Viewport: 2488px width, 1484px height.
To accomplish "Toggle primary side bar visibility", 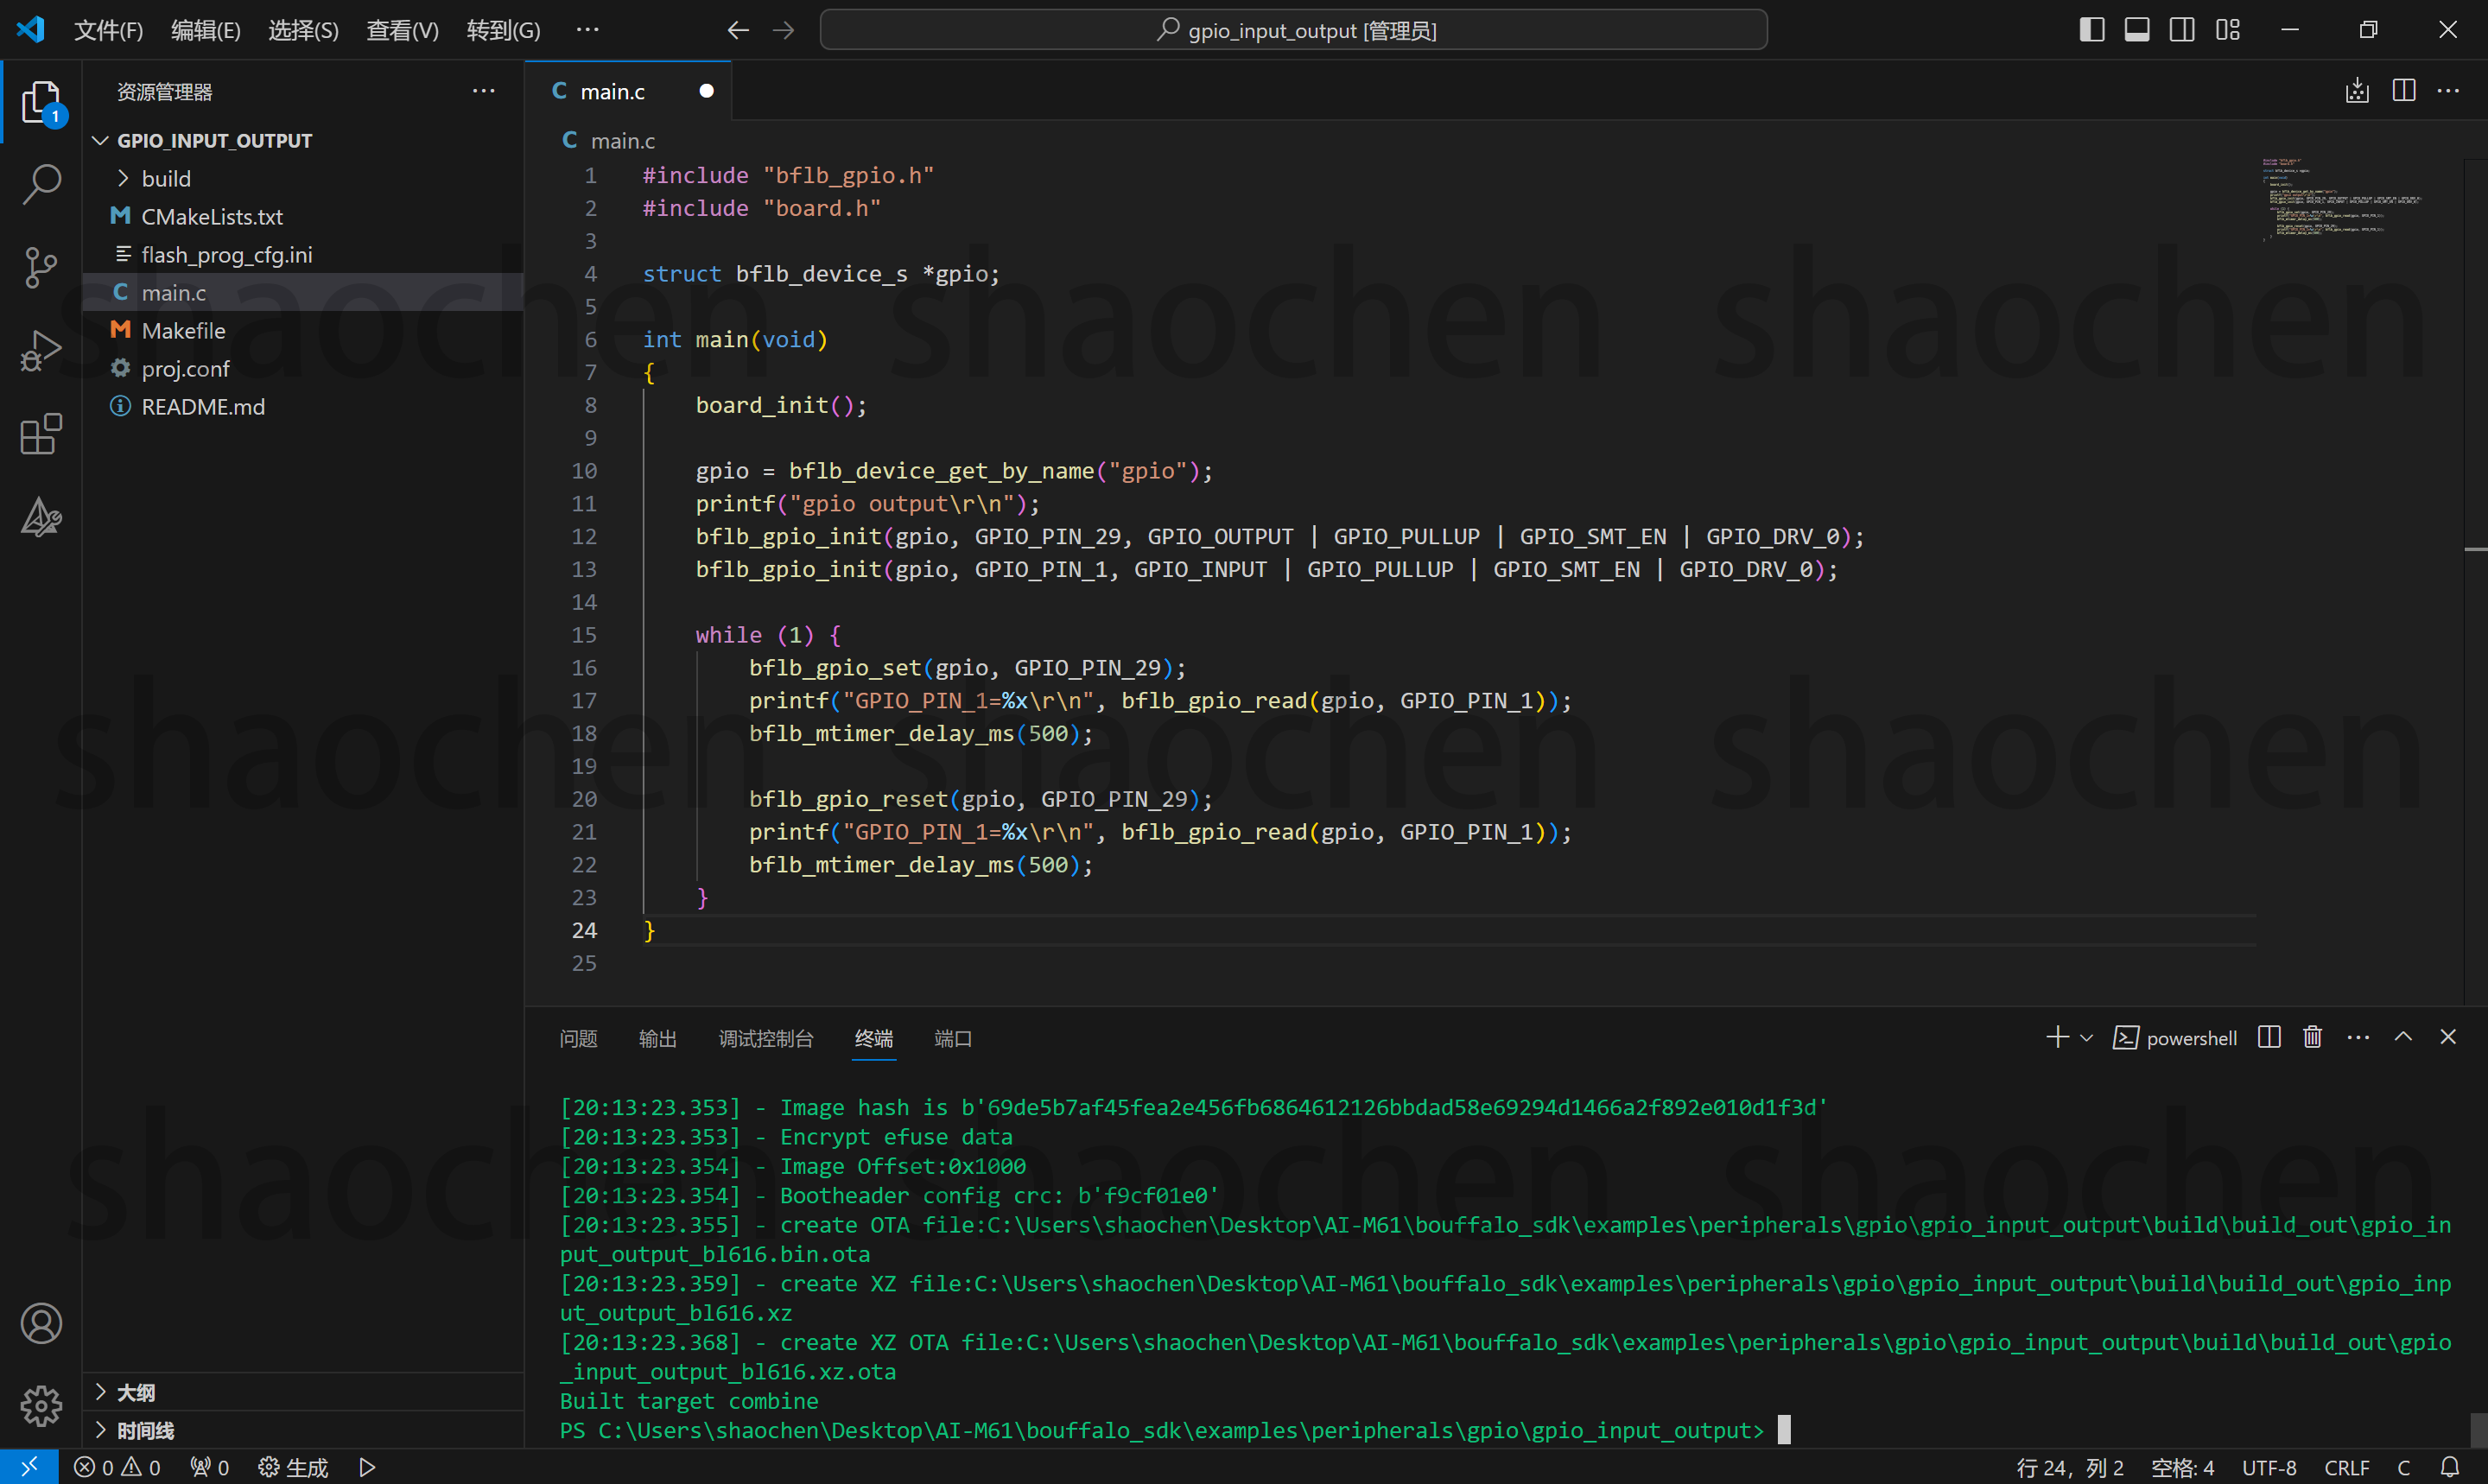I will coord(2091,30).
